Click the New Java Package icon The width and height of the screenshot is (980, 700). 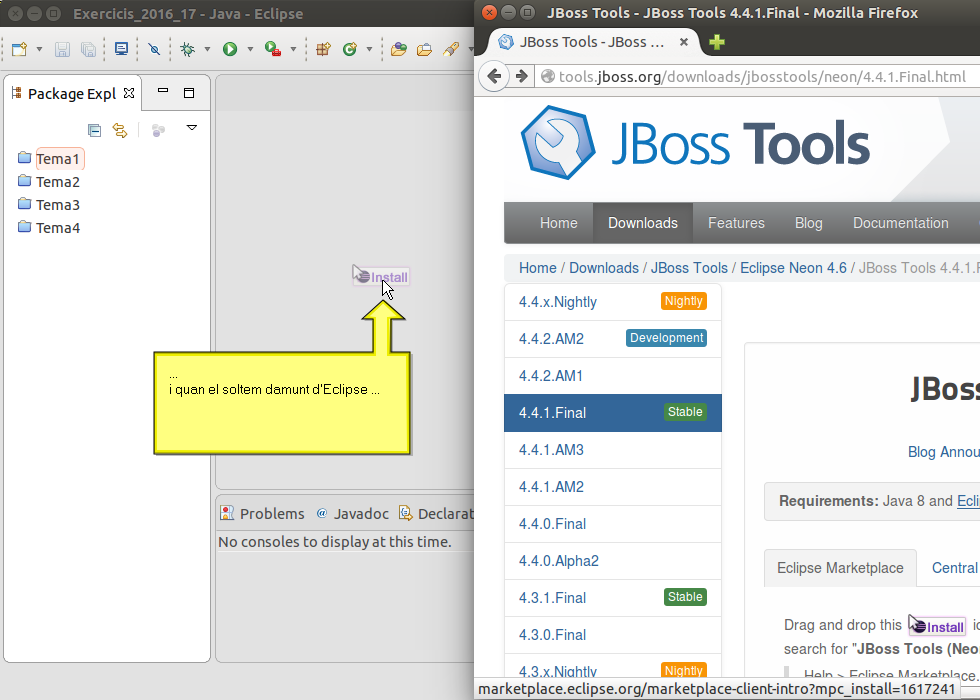[x=323, y=49]
